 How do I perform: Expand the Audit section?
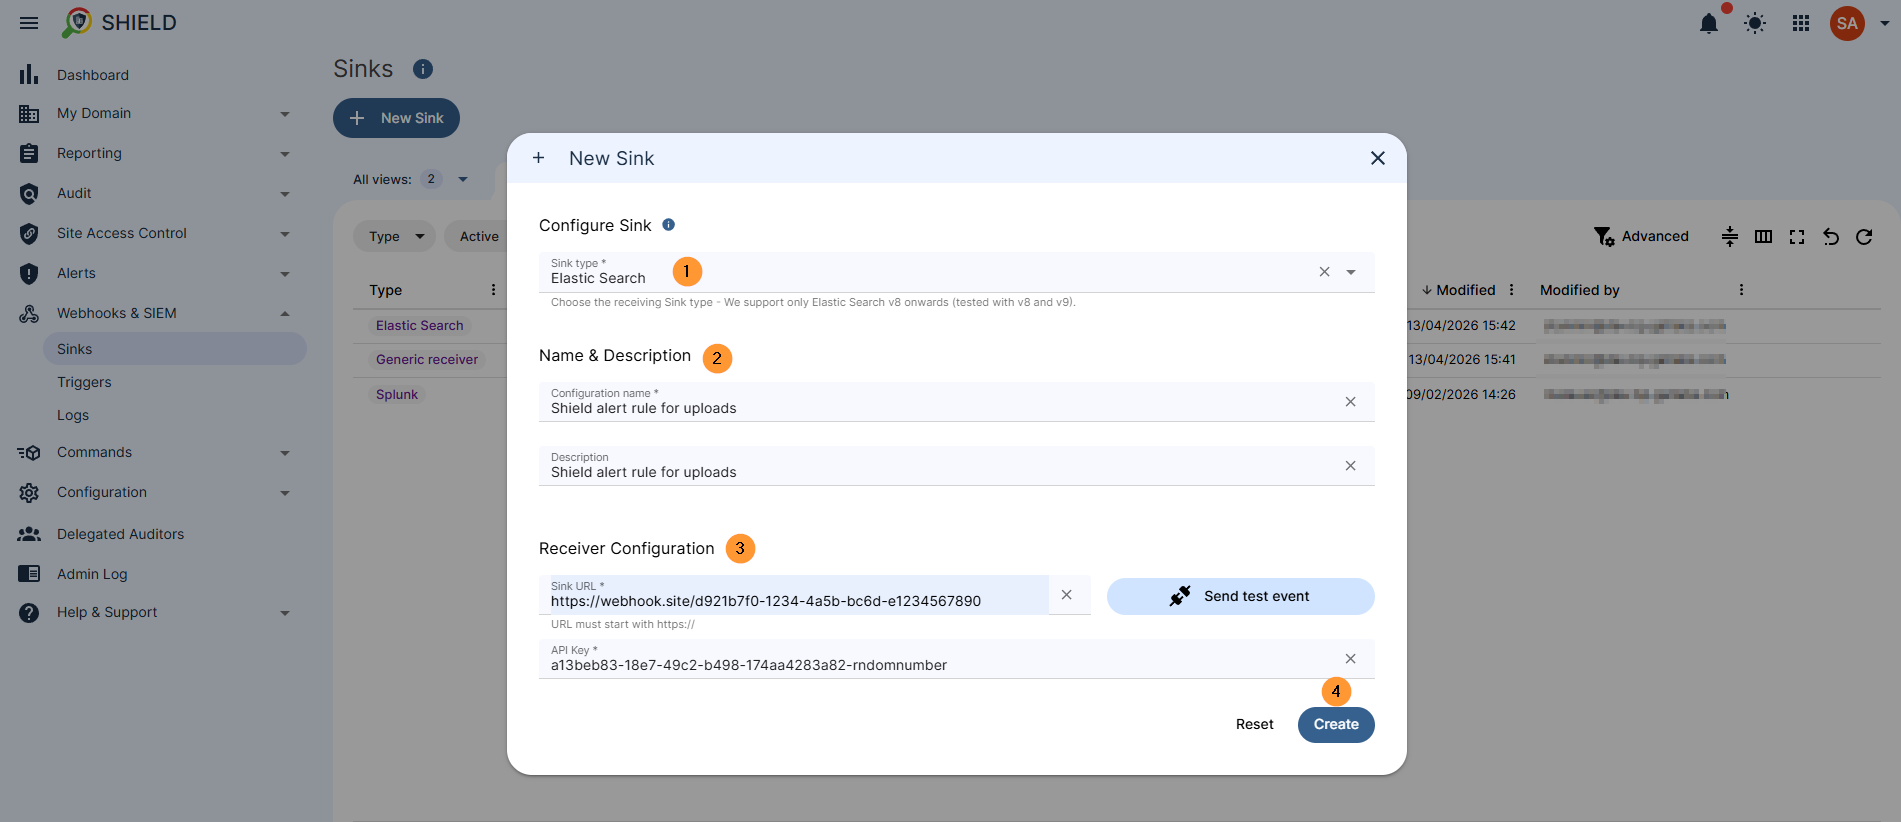click(x=285, y=194)
